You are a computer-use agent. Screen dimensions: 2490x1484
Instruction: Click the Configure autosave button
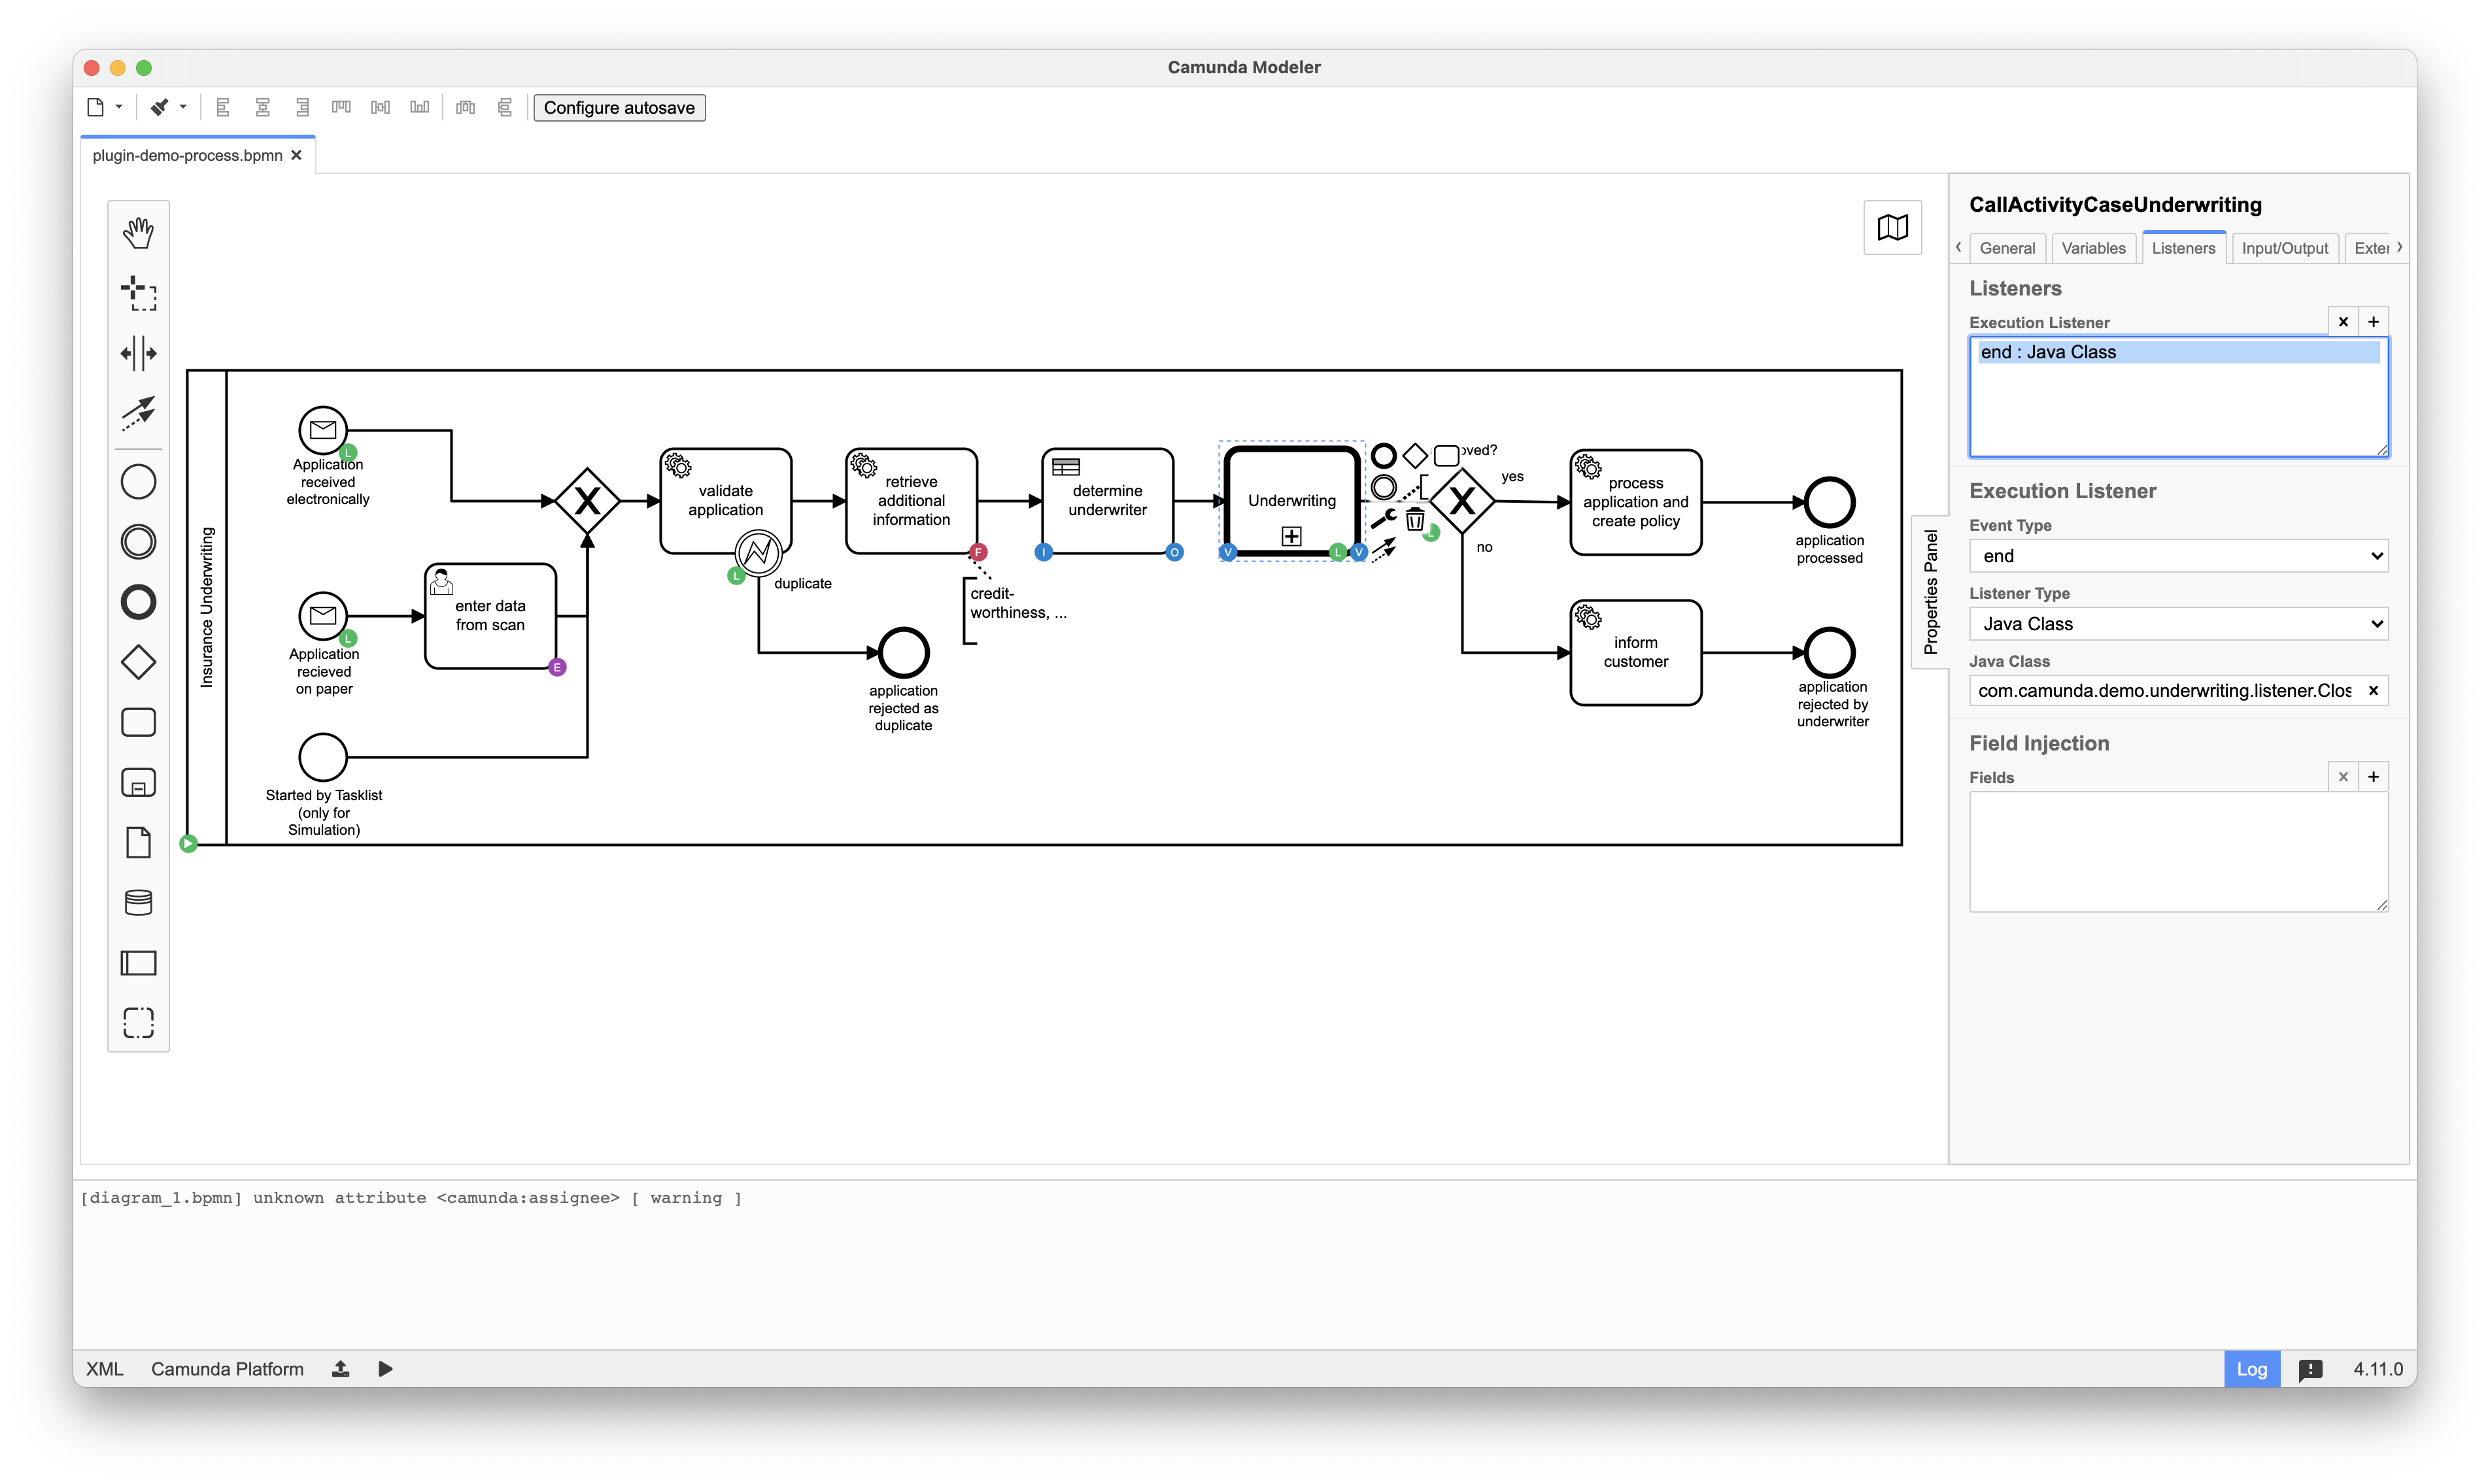click(x=619, y=107)
